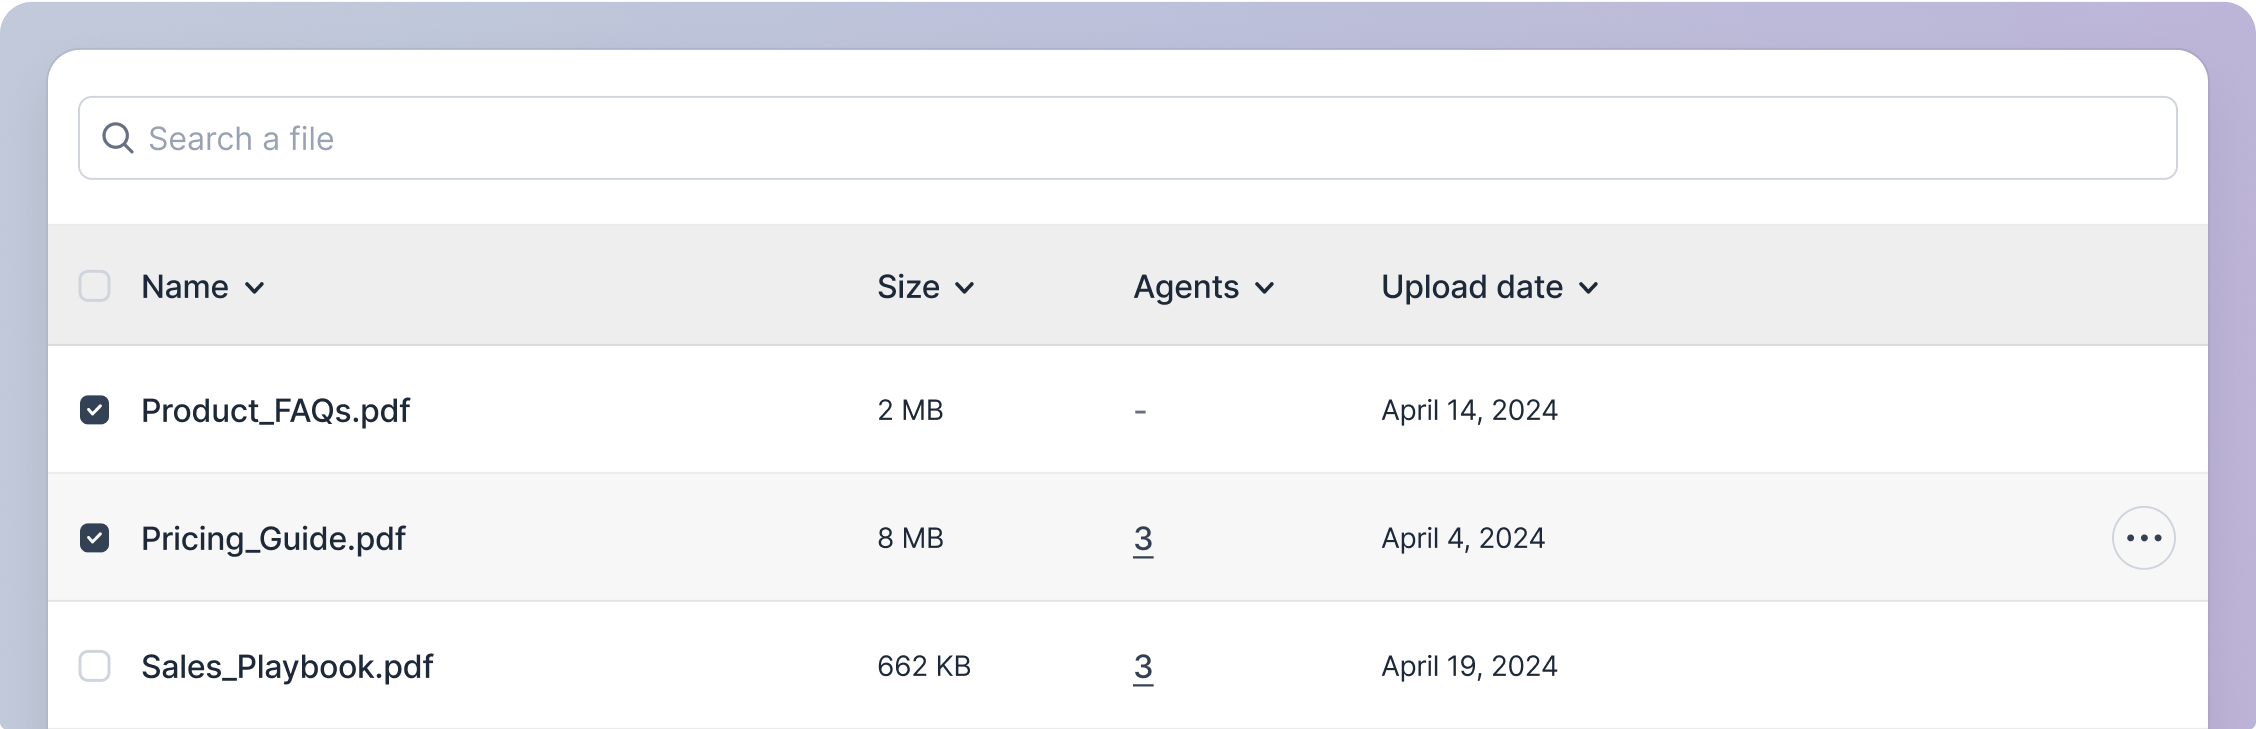Viewport: 2256px width, 729px height.
Task: Click the magnifying glass search icon
Action: tap(118, 138)
